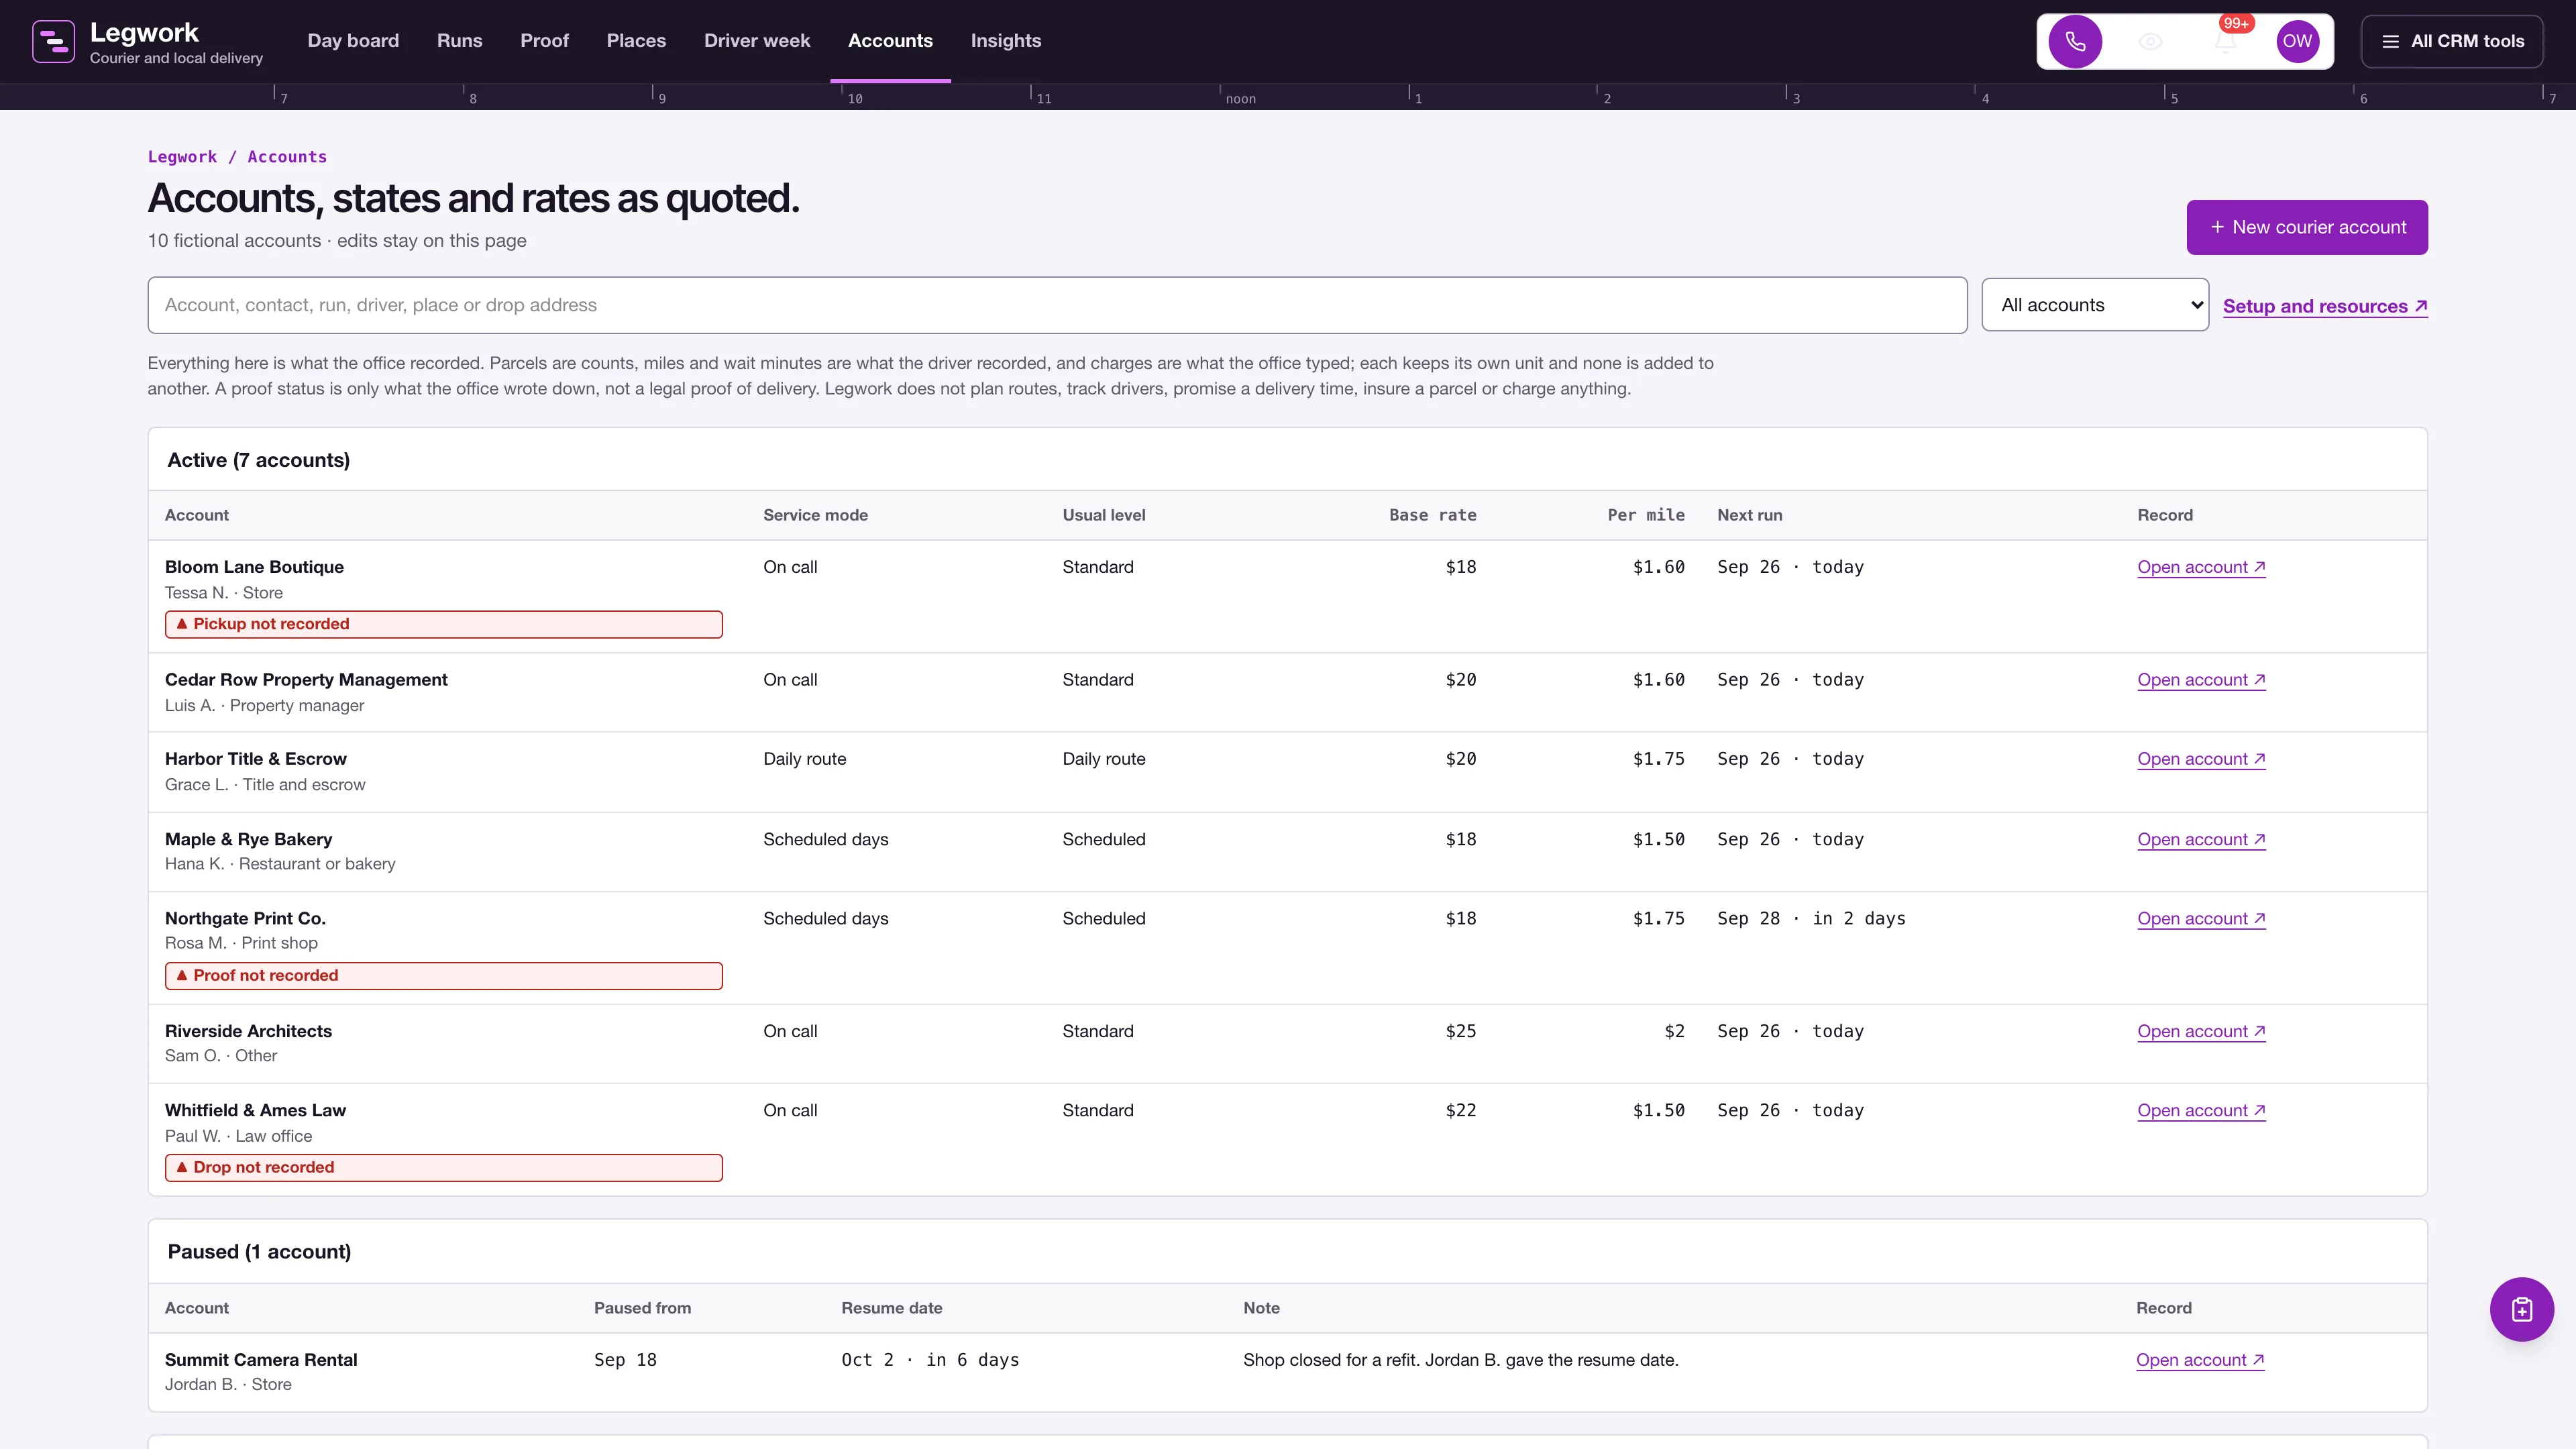Go to the Proof tab
Viewport: 2576px width, 1449px height.
click(x=544, y=41)
